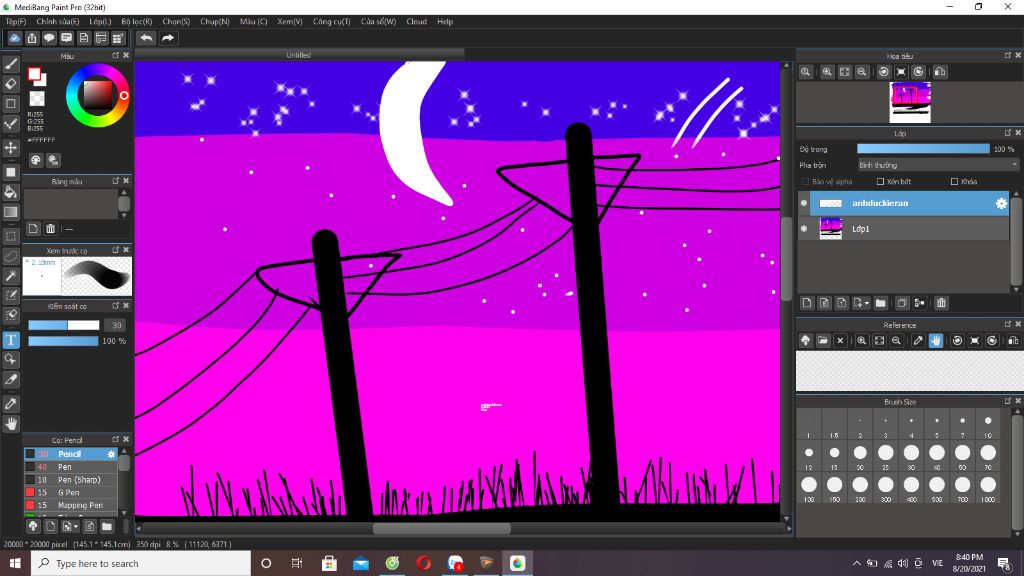Enable Khóa lock checkbox

(955, 182)
